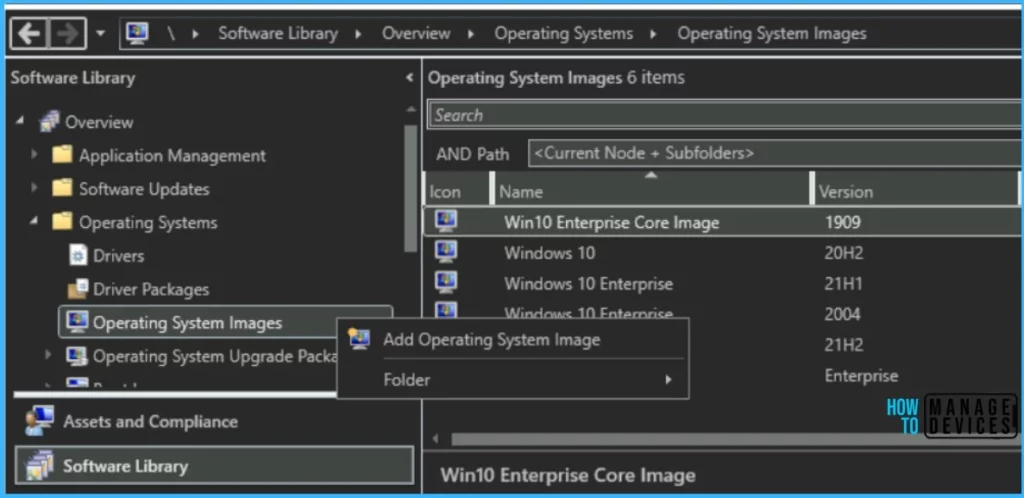Select Driver Packages in the tree
Image resolution: width=1024 pixels, height=498 pixels.
[152, 289]
